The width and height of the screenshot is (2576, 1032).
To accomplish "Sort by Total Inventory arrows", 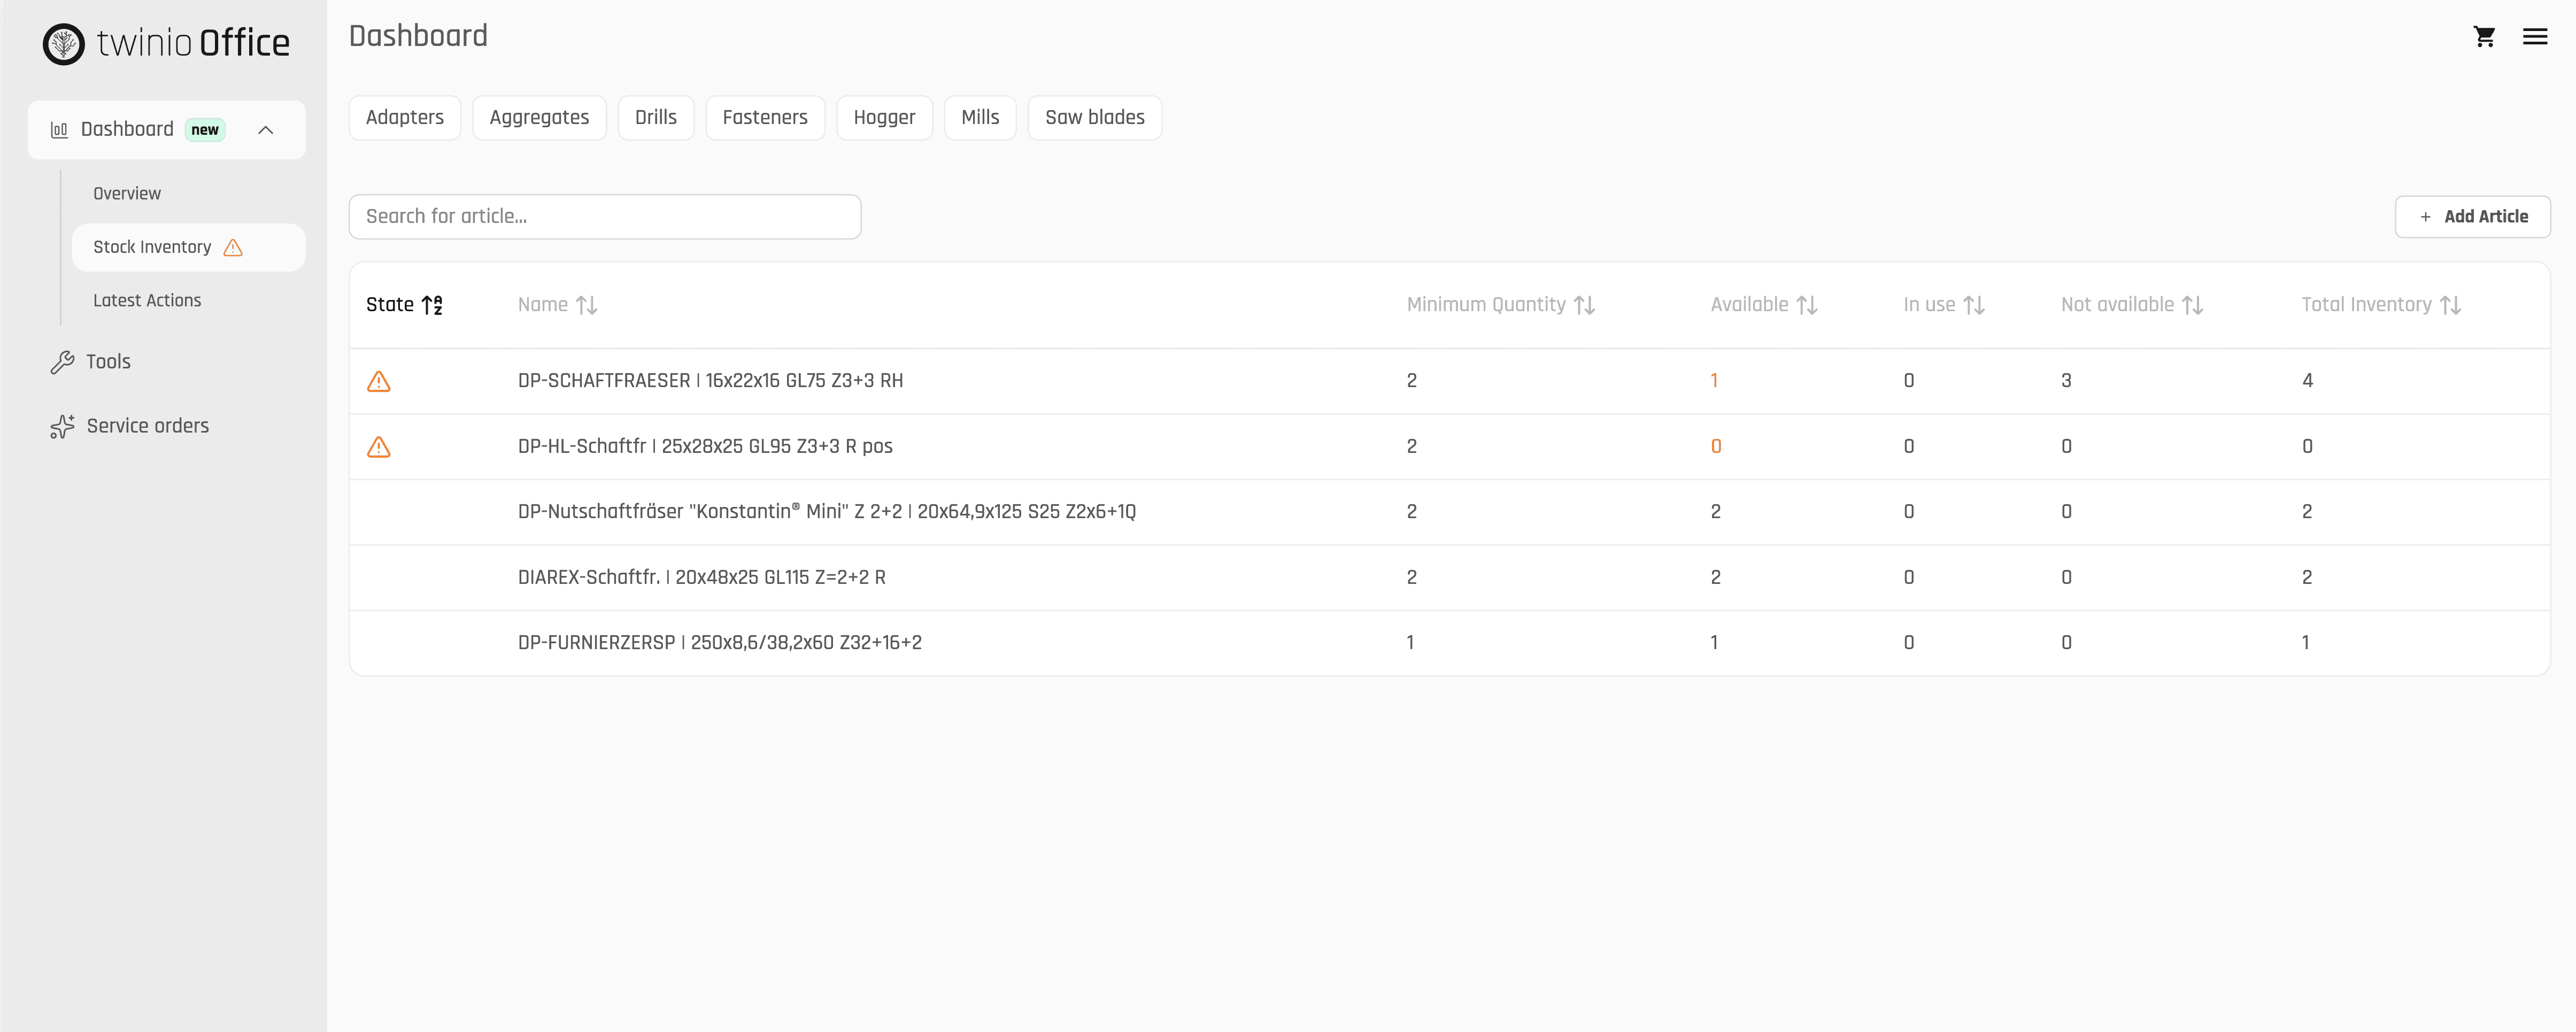I will [2450, 305].
